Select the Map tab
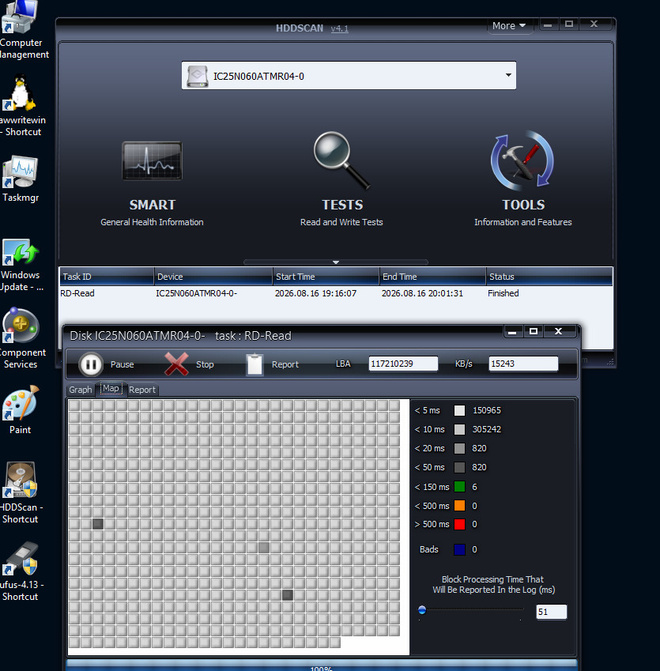The height and width of the screenshot is (671, 660). 111,389
